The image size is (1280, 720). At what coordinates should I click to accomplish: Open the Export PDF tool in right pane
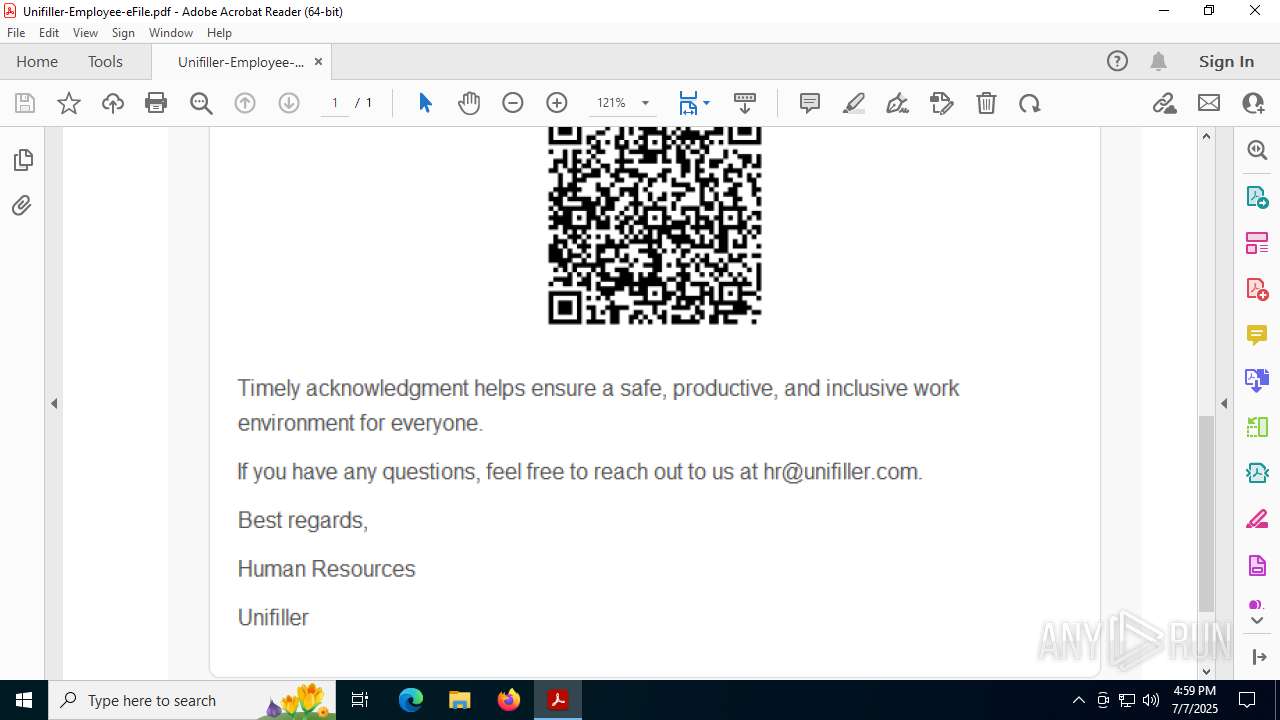point(1257,197)
